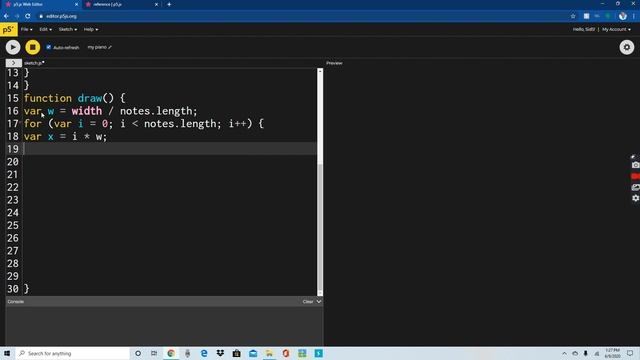This screenshot has width=640, height=360.
Task: Open a new browser tab
Action: tap(169, 4)
